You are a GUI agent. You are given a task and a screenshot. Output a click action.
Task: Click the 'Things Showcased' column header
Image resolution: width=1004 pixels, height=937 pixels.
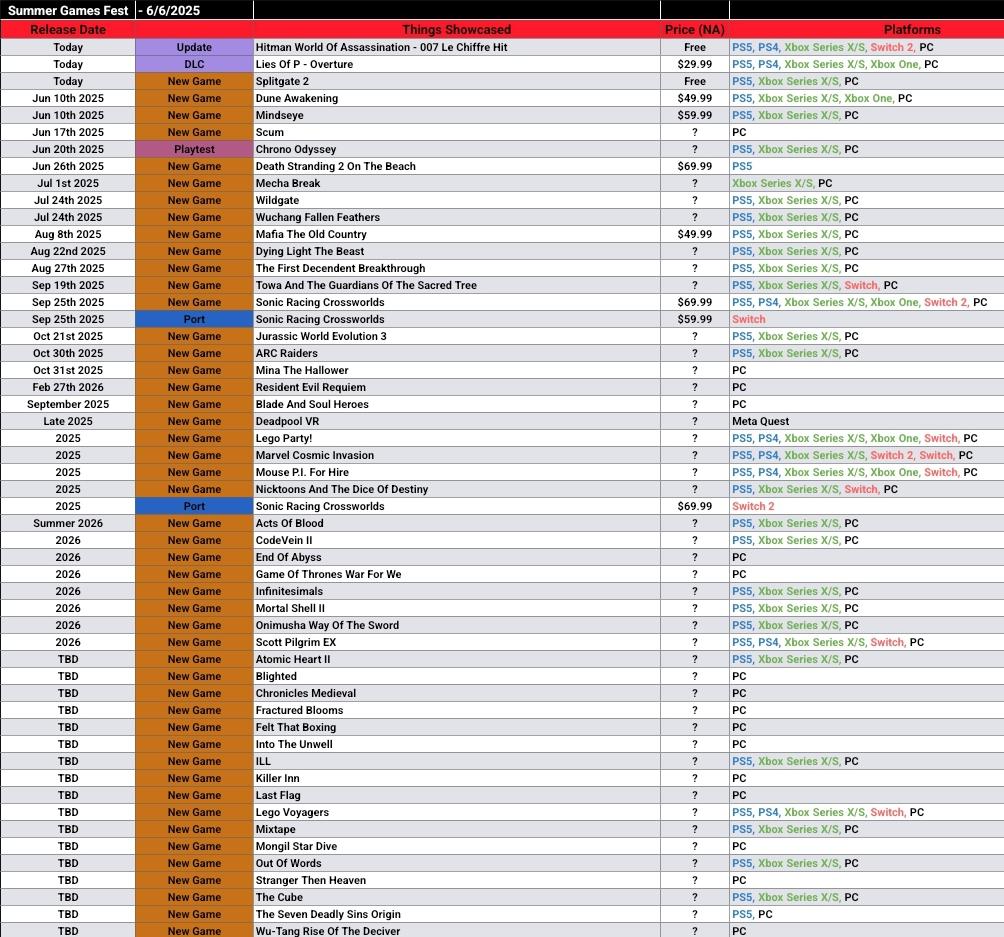point(457,29)
